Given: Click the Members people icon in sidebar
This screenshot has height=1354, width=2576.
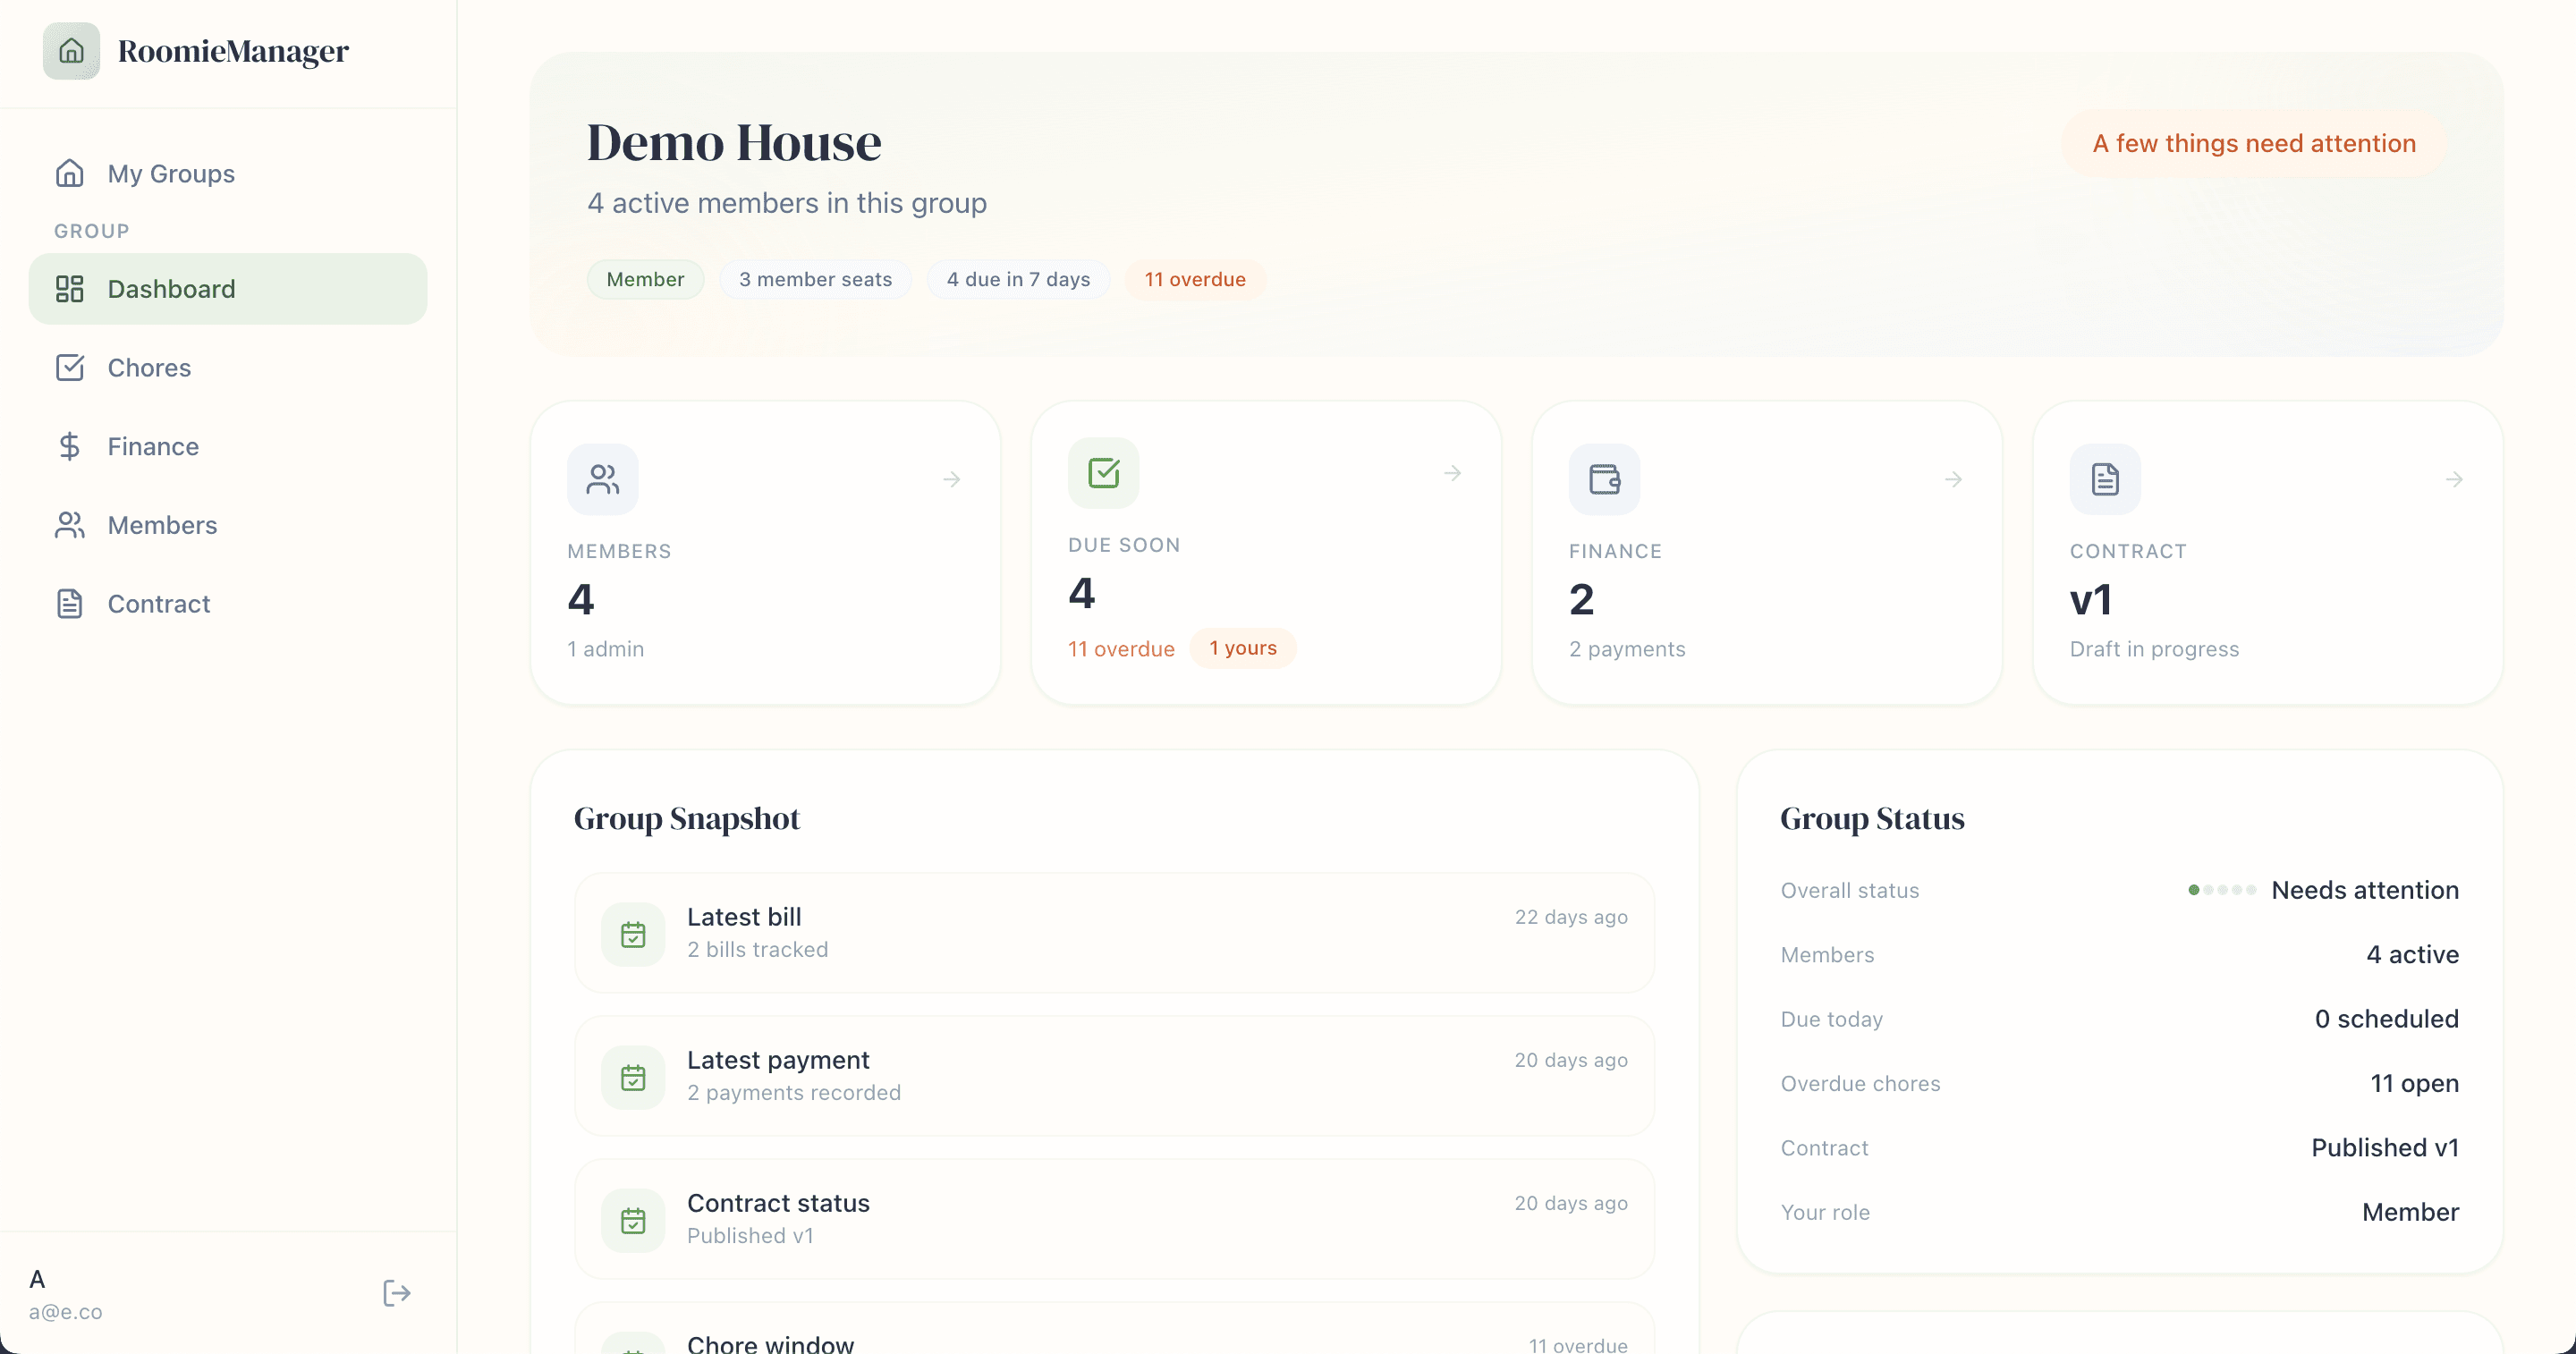Looking at the screenshot, I should 69,525.
